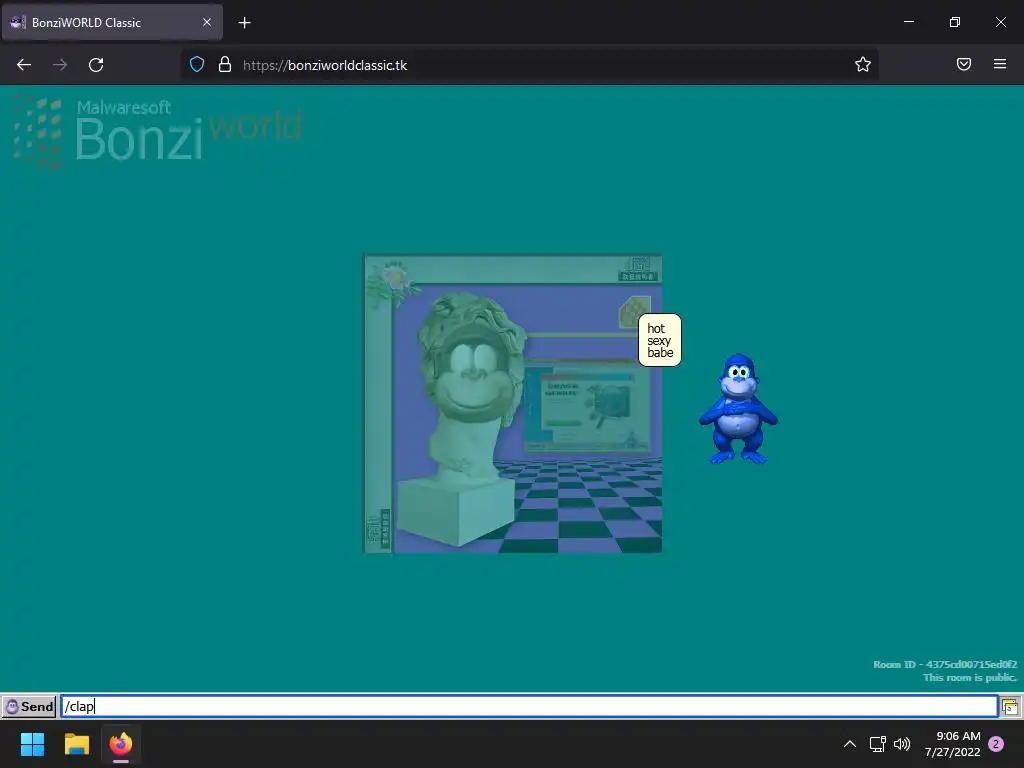The height and width of the screenshot is (768, 1024).
Task: Open the clock and calendar flyout
Action: (952, 744)
